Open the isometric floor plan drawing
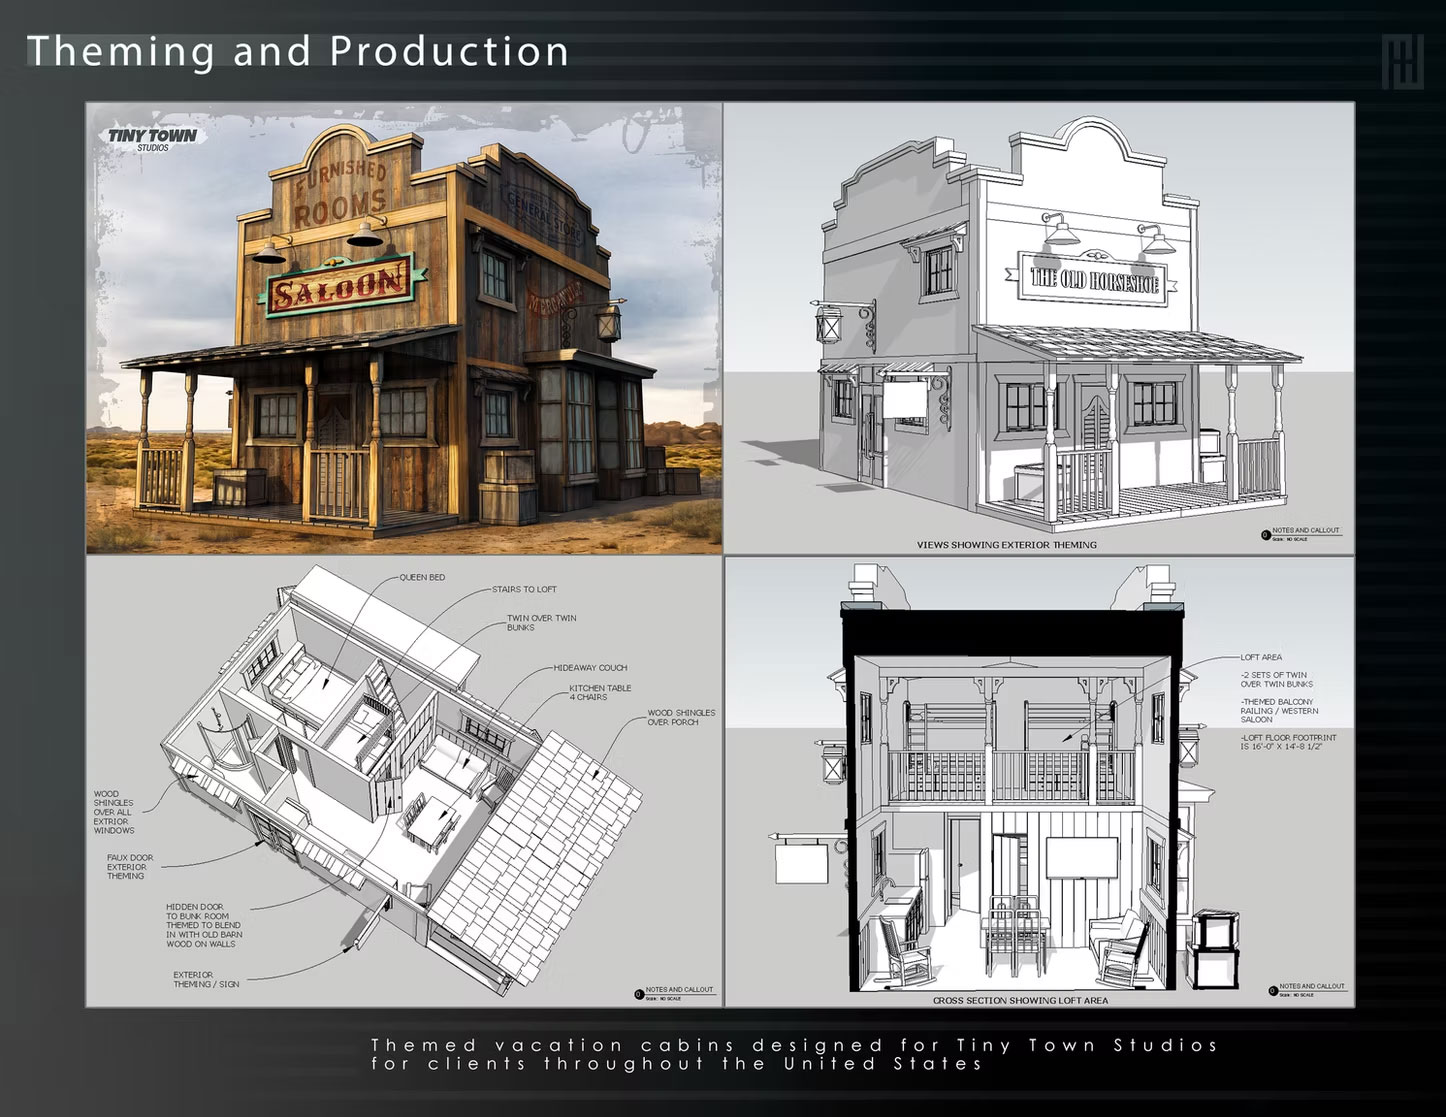 (x=404, y=782)
